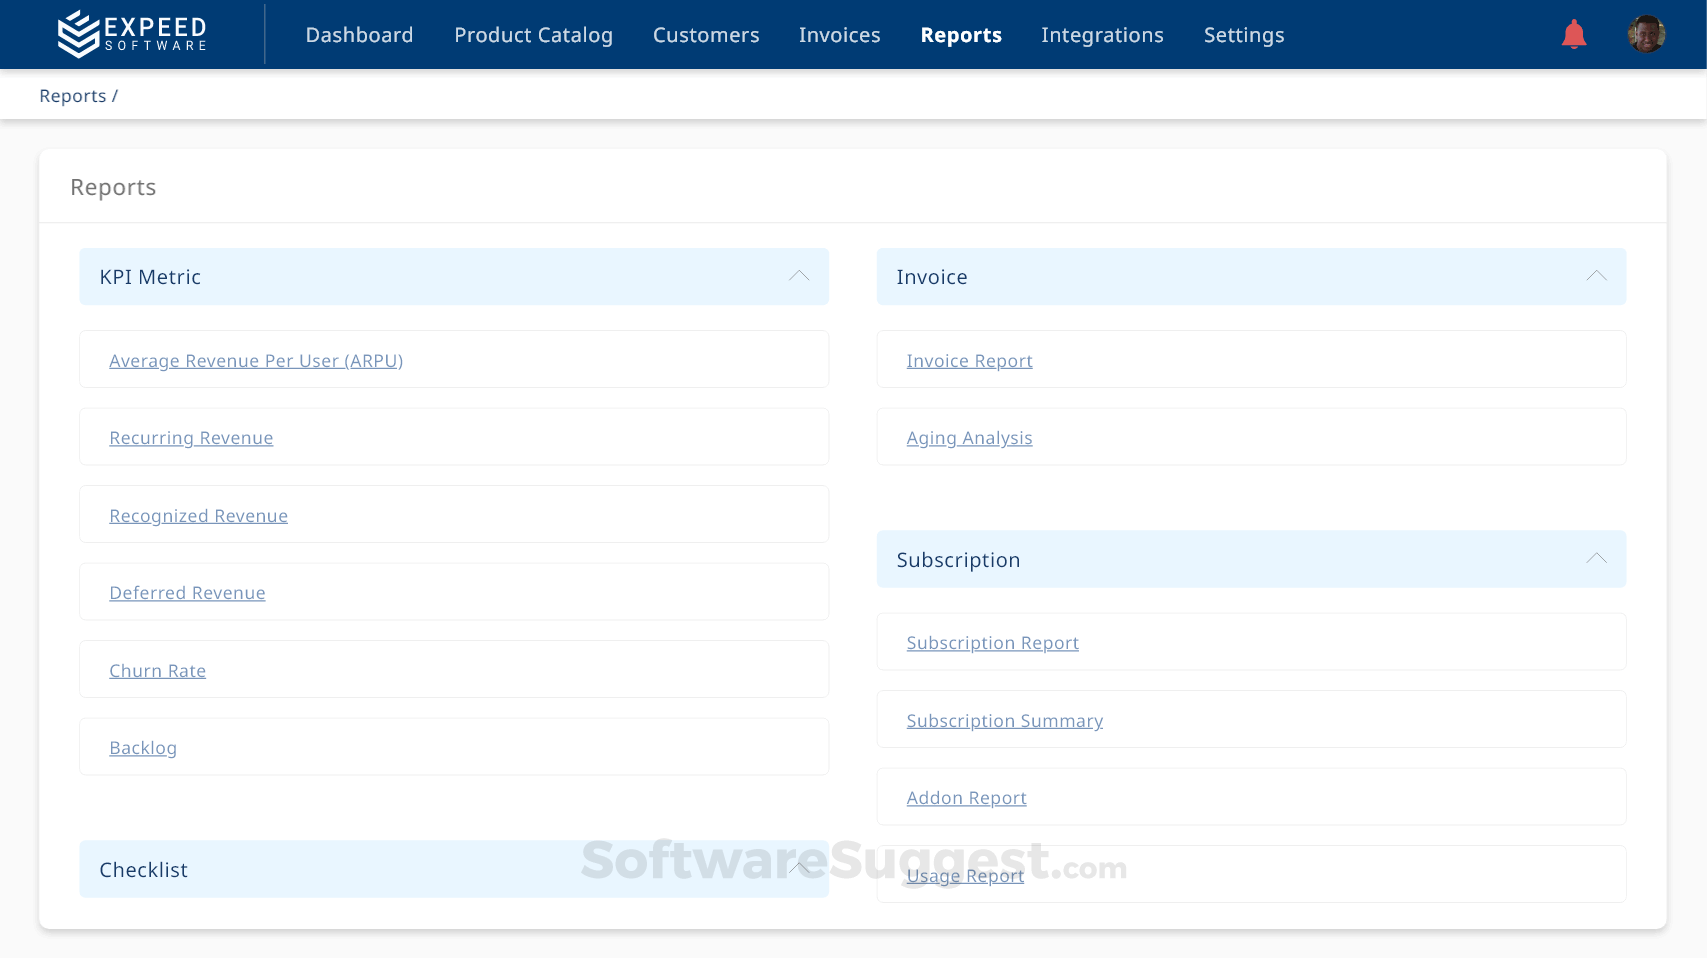This screenshot has height=958, width=1707.
Task: Collapse the Invoice section
Action: click(x=1596, y=276)
